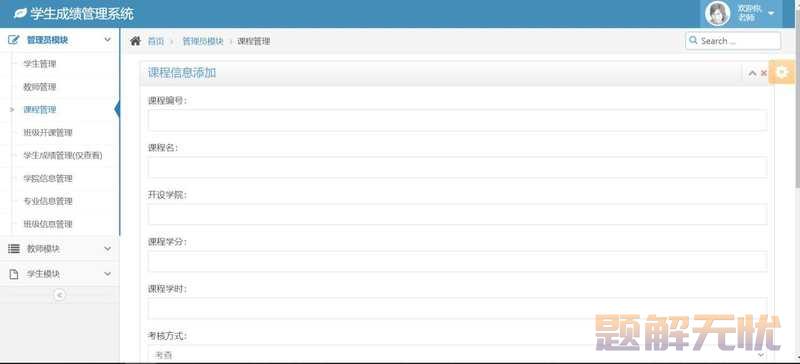The image size is (800, 364).
Task: Click the 学生模块 file icon
Action: 14,274
